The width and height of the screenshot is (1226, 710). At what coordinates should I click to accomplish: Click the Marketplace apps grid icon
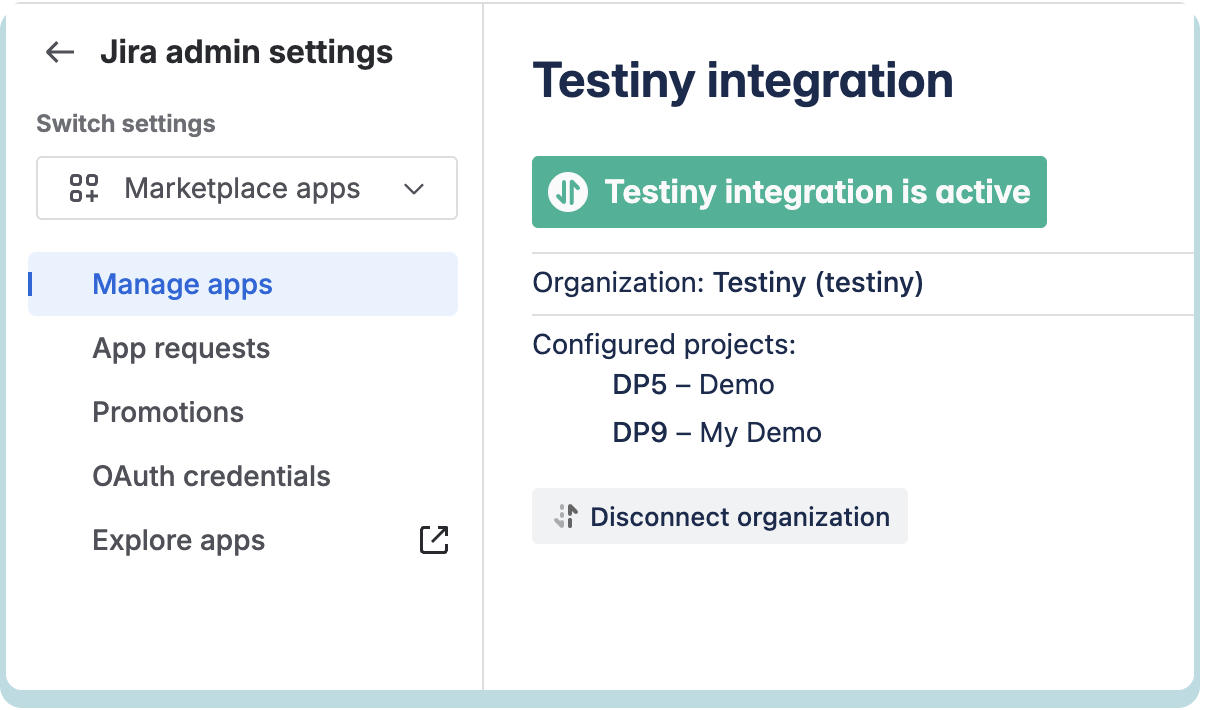(x=86, y=188)
